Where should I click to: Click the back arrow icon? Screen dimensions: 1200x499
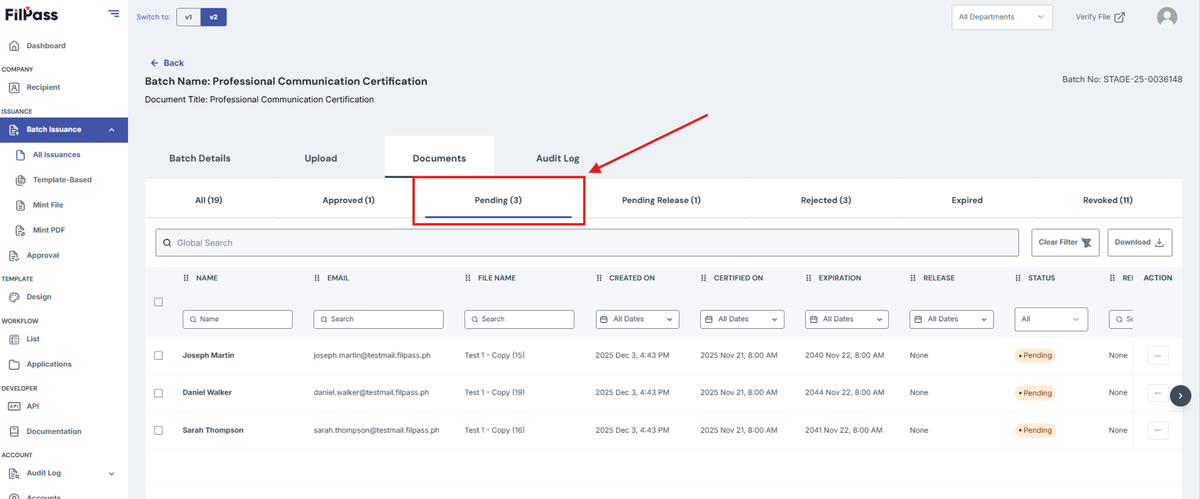pyautogui.click(x=155, y=63)
